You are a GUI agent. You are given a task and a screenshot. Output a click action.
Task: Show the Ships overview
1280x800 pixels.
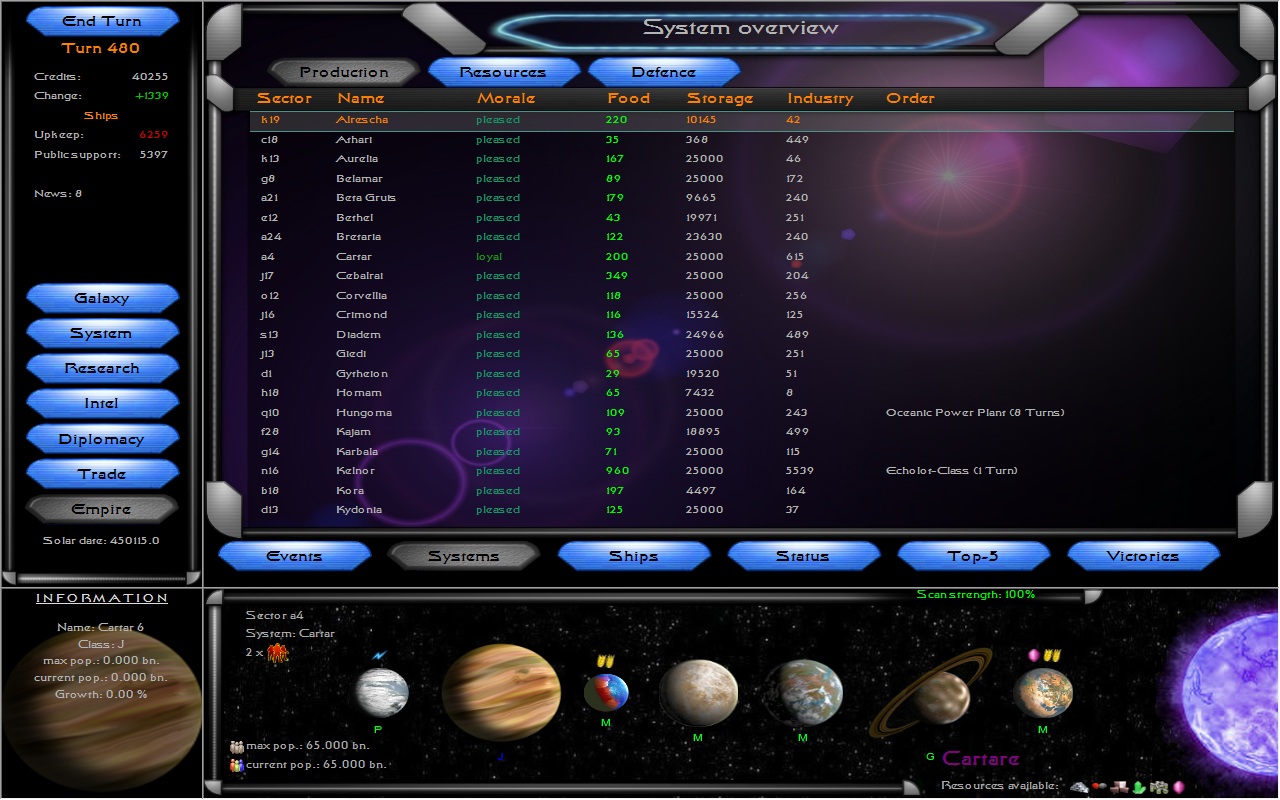633,556
